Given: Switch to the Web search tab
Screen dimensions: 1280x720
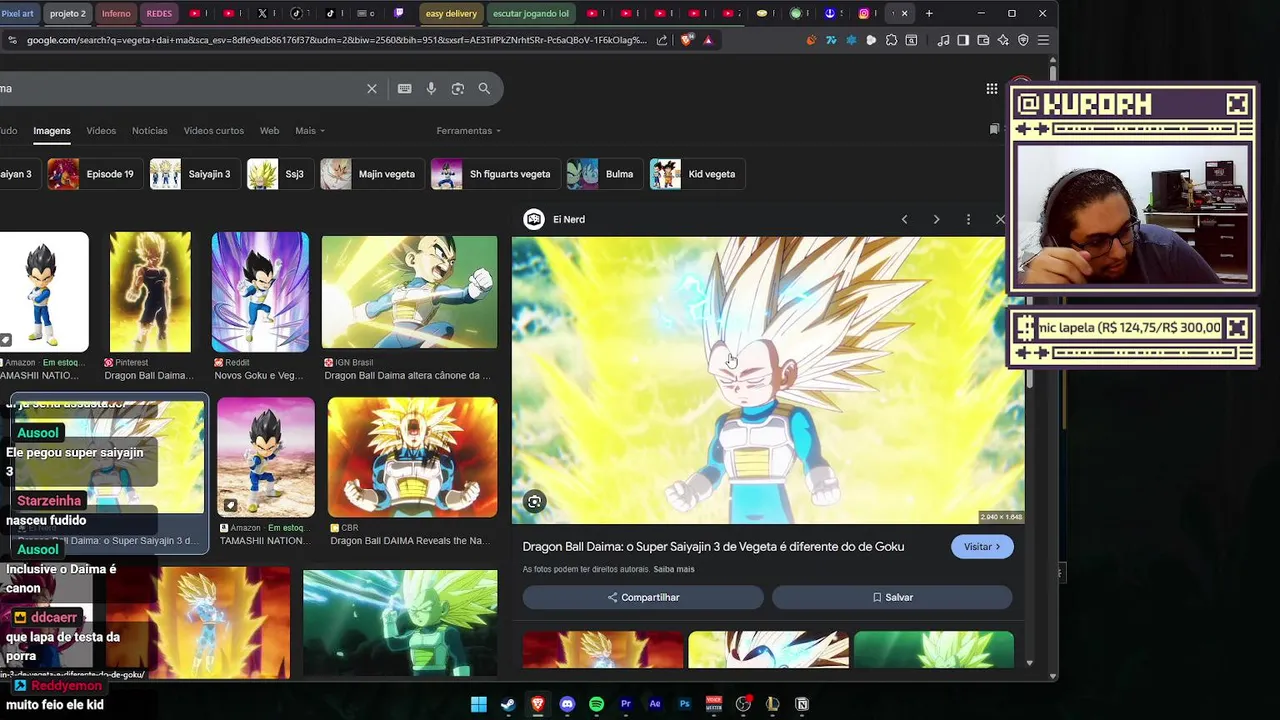Looking at the screenshot, I should pyautogui.click(x=269, y=131).
